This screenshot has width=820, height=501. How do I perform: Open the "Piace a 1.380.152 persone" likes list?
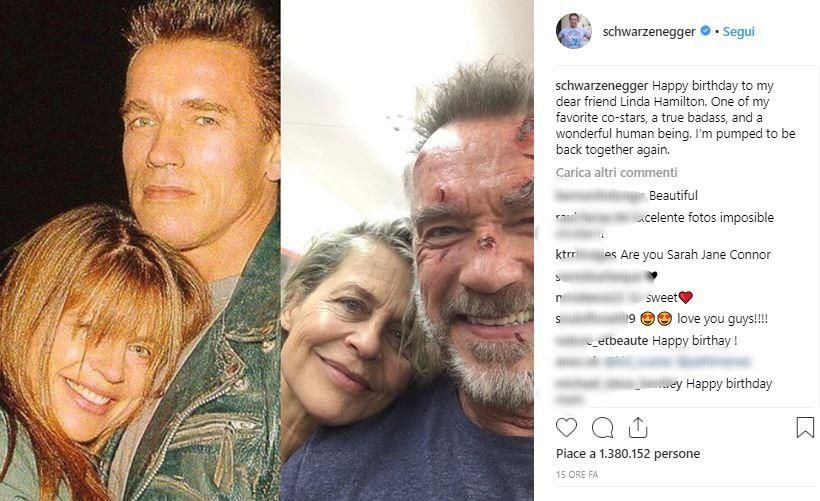point(628,454)
